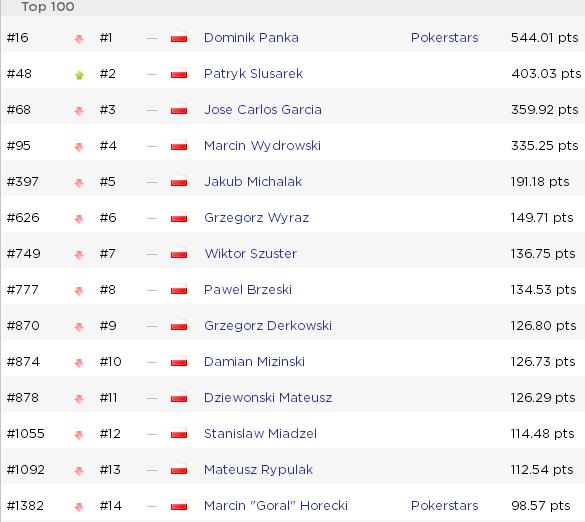Click red down arrow next to #1382

pos(79,507)
